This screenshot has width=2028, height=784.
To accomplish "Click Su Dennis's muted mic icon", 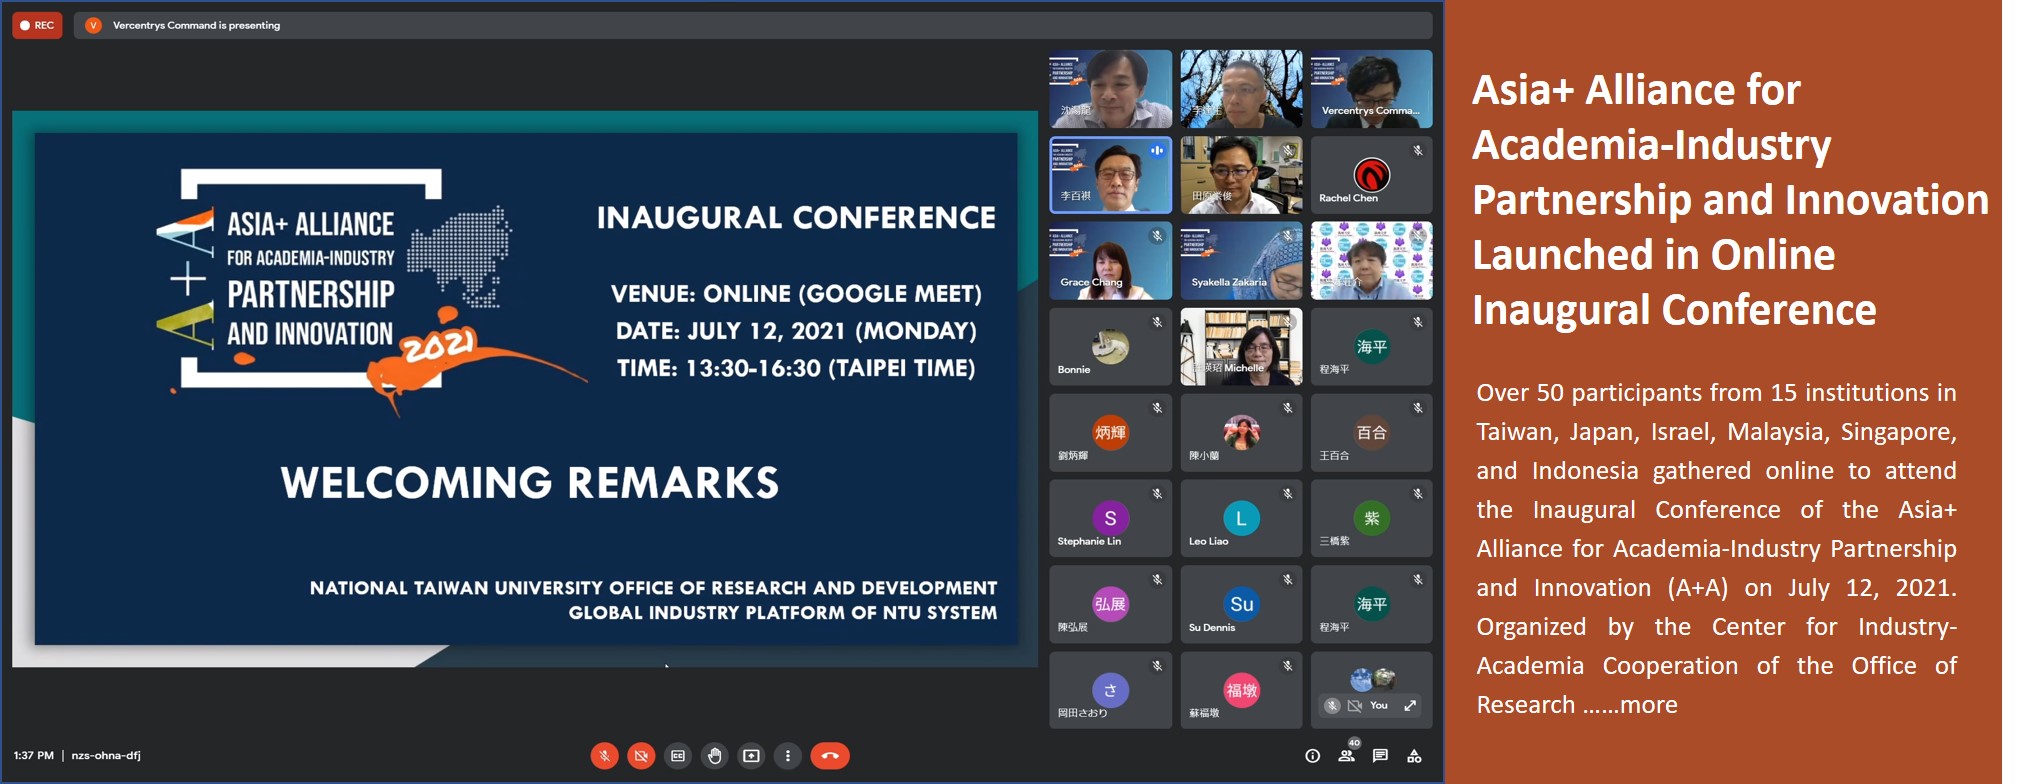I will point(1288,580).
